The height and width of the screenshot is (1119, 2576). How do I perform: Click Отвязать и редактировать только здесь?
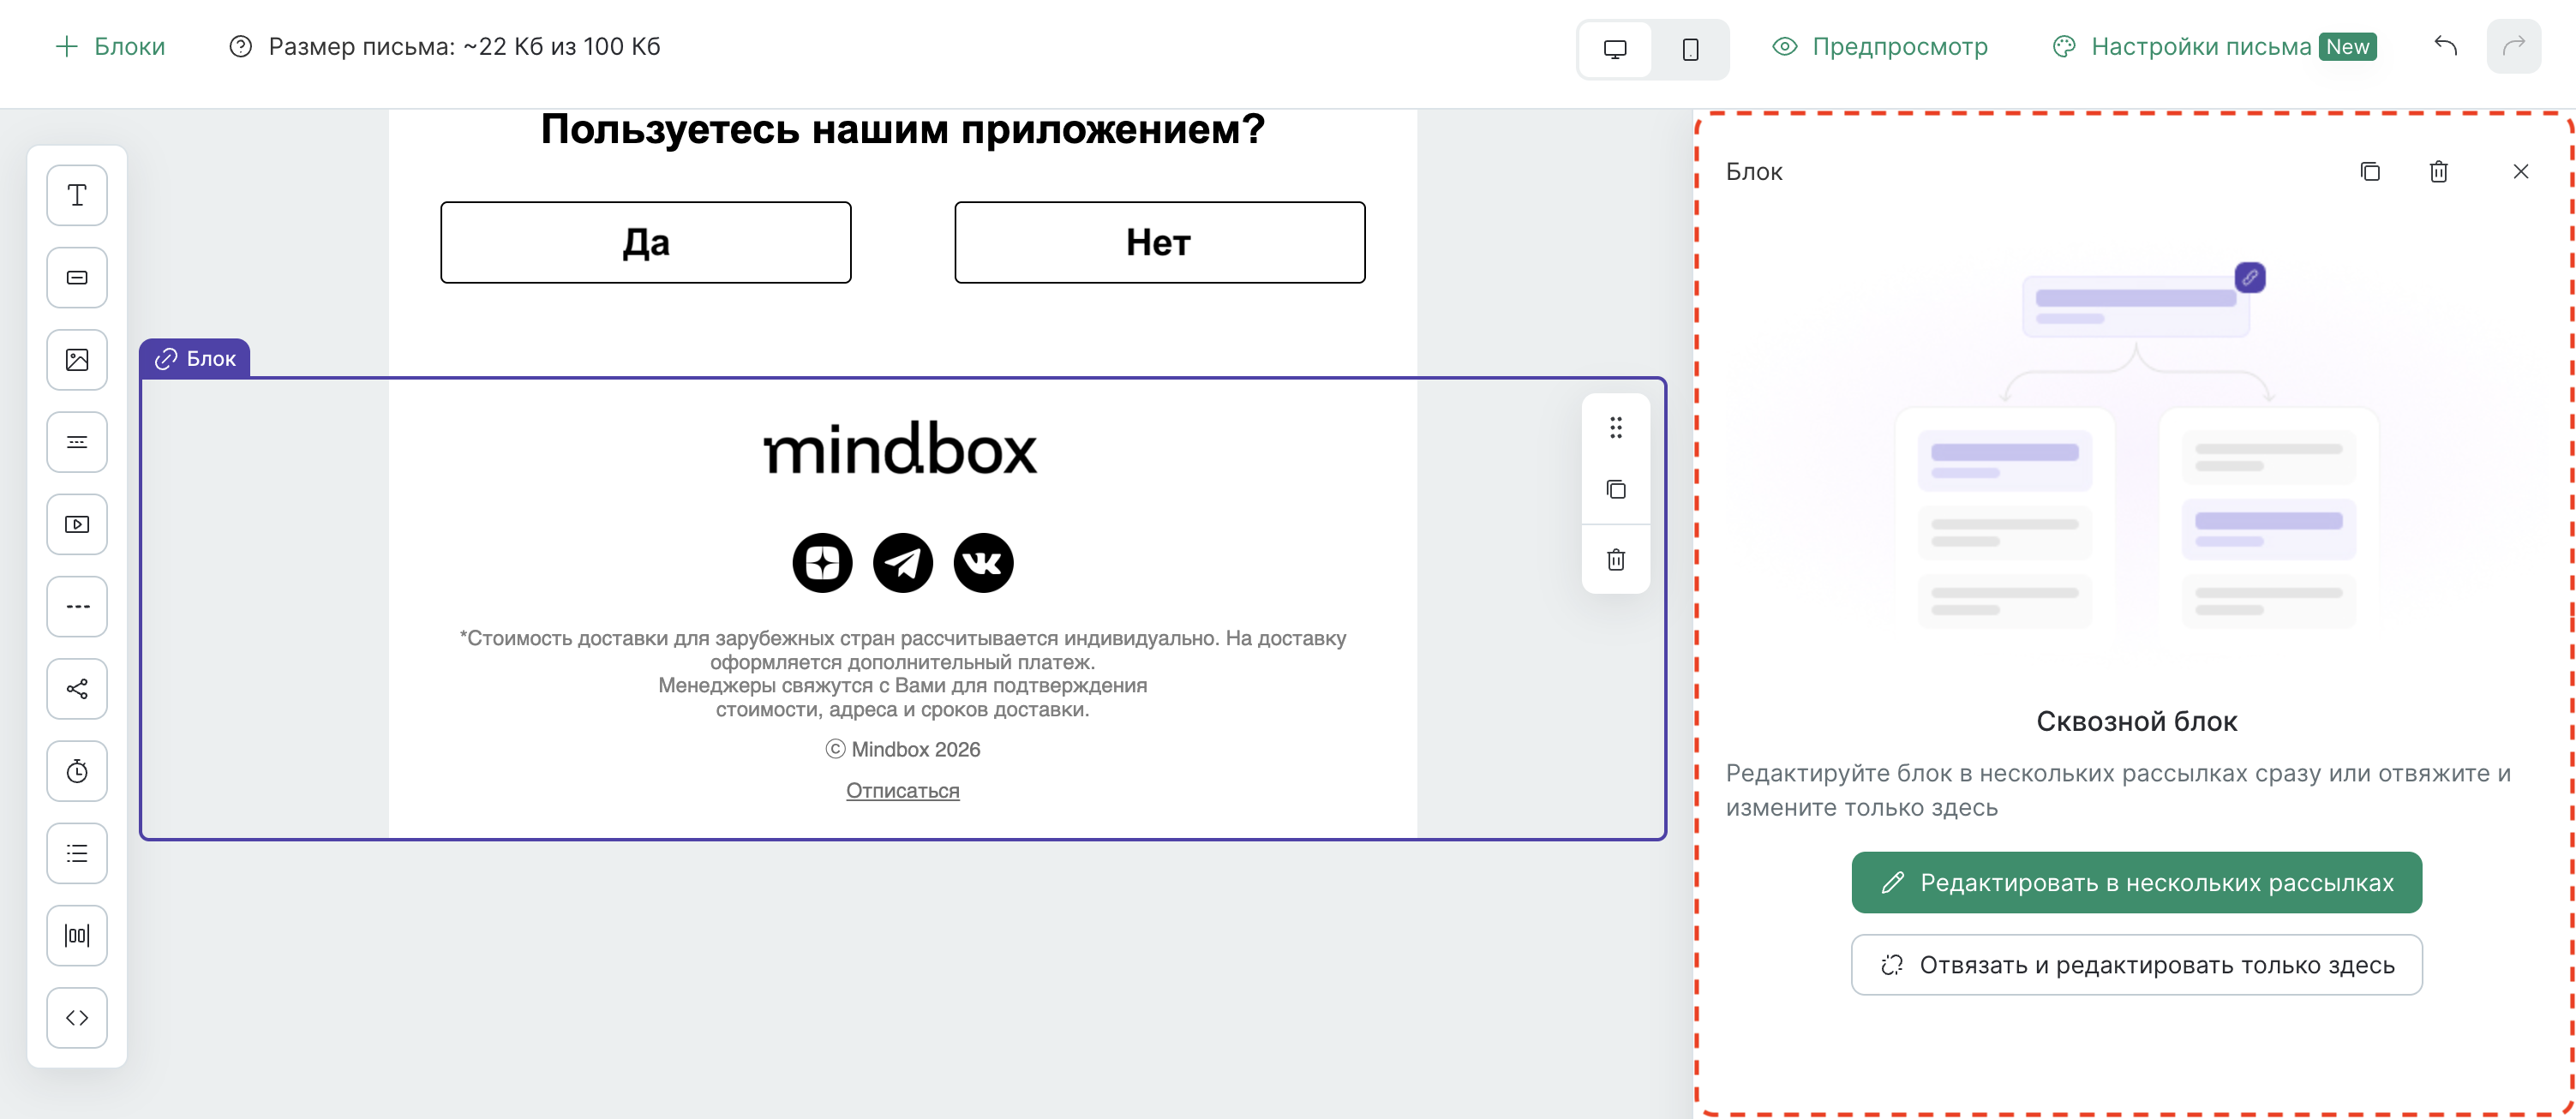[x=2137, y=965]
